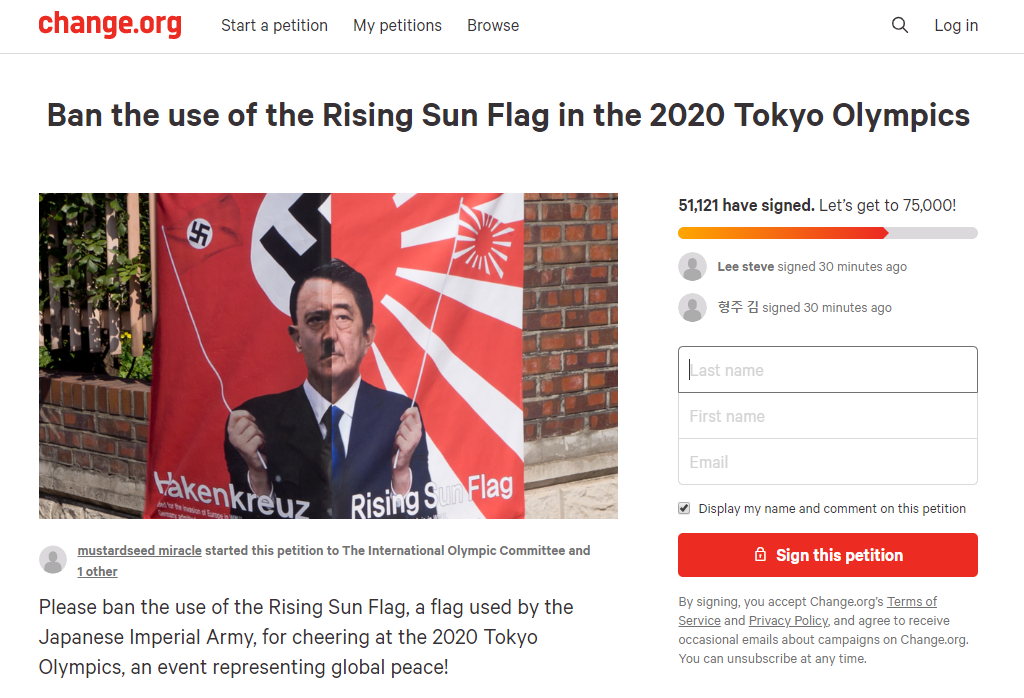Viewport: 1024px width, 698px height.
Task: Click the signature progress bar
Action: (x=828, y=233)
